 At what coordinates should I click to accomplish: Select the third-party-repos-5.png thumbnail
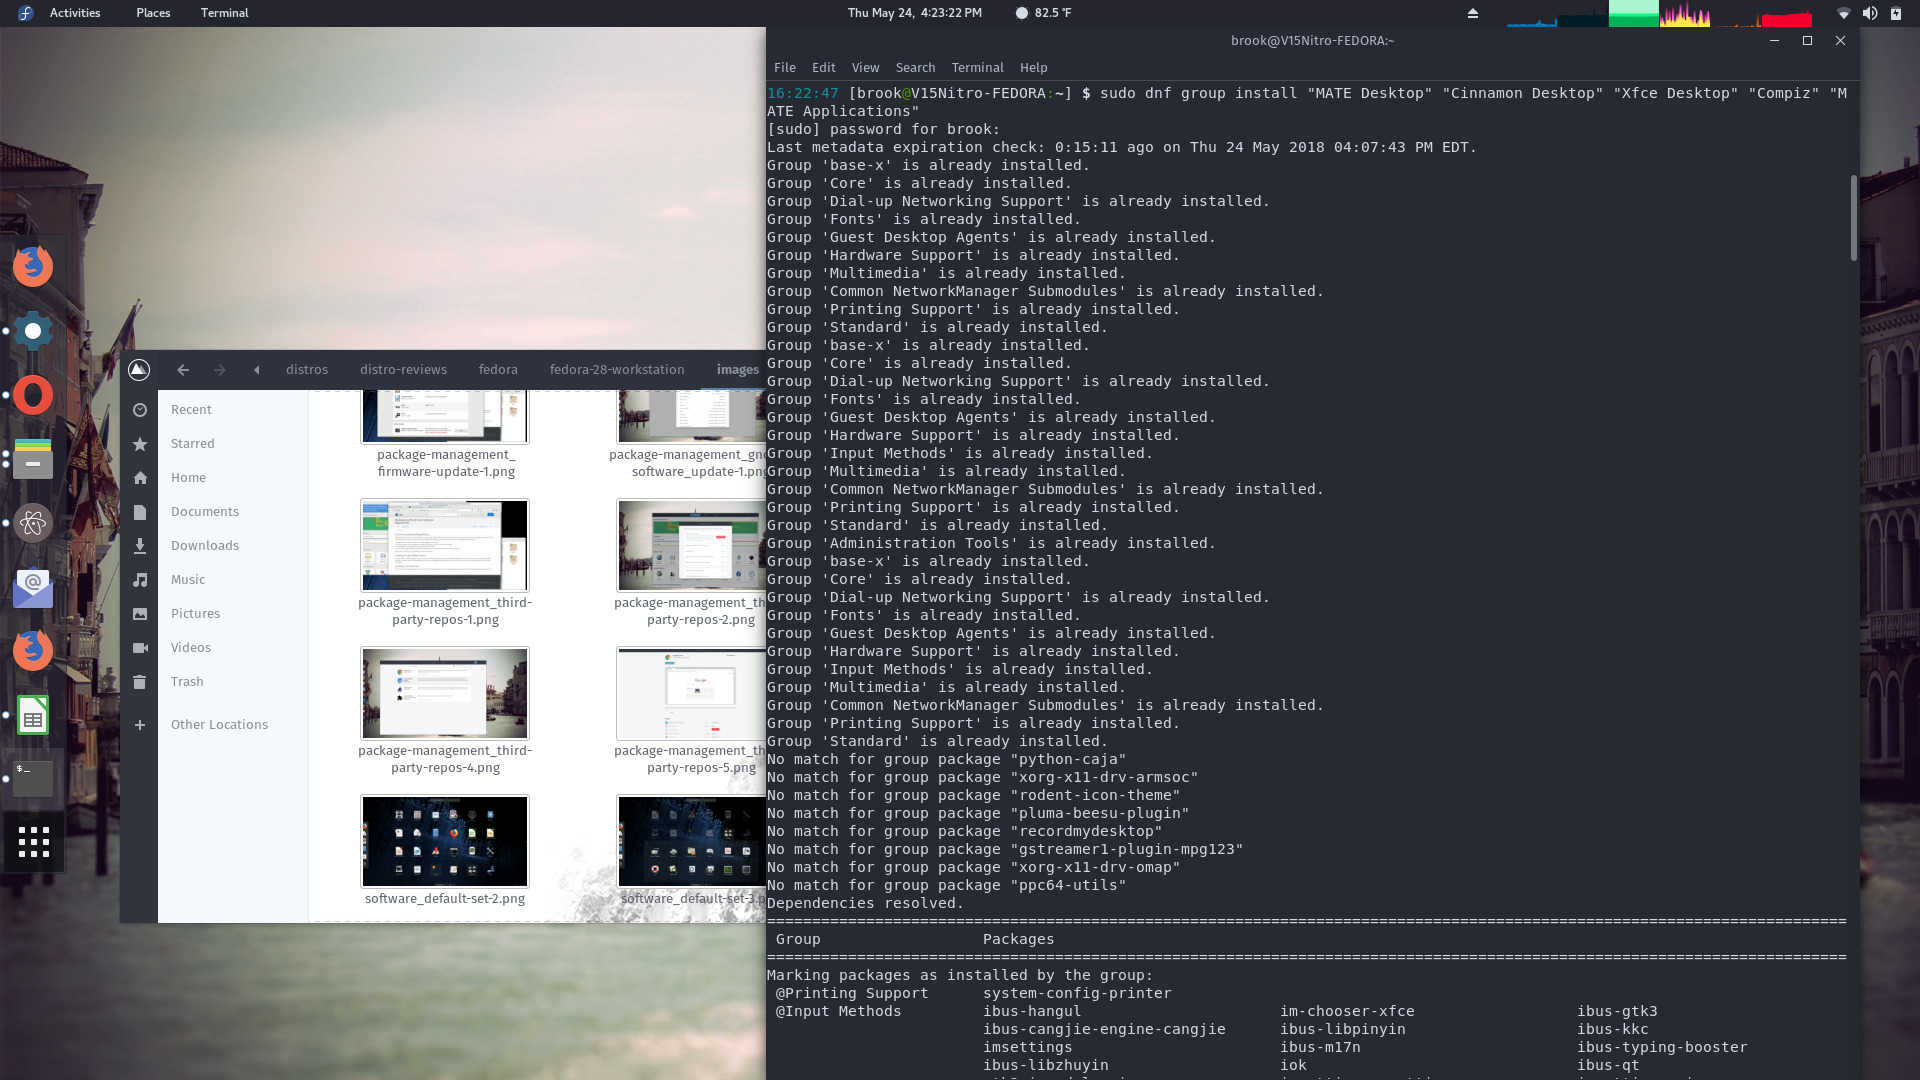(691, 693)
